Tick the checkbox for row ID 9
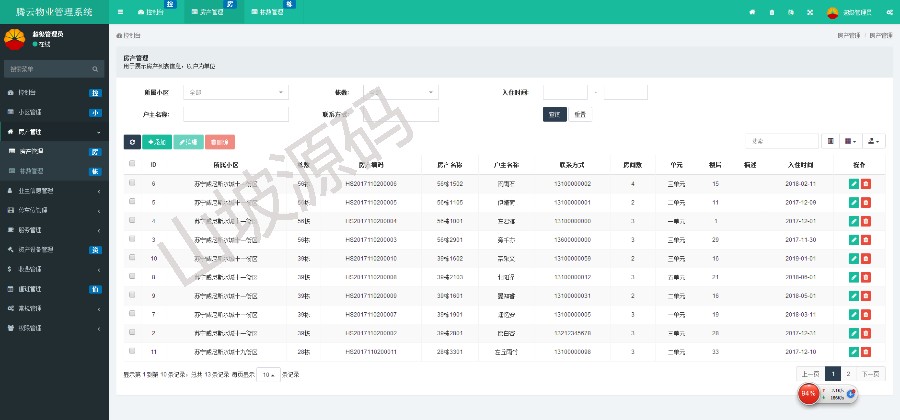900x420 pixels. pos(132,294)
